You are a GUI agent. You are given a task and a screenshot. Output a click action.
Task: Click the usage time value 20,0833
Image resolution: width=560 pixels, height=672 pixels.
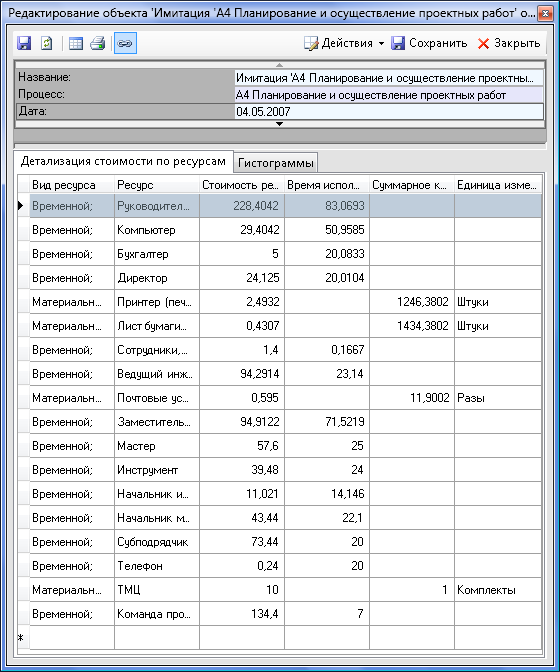326,254
